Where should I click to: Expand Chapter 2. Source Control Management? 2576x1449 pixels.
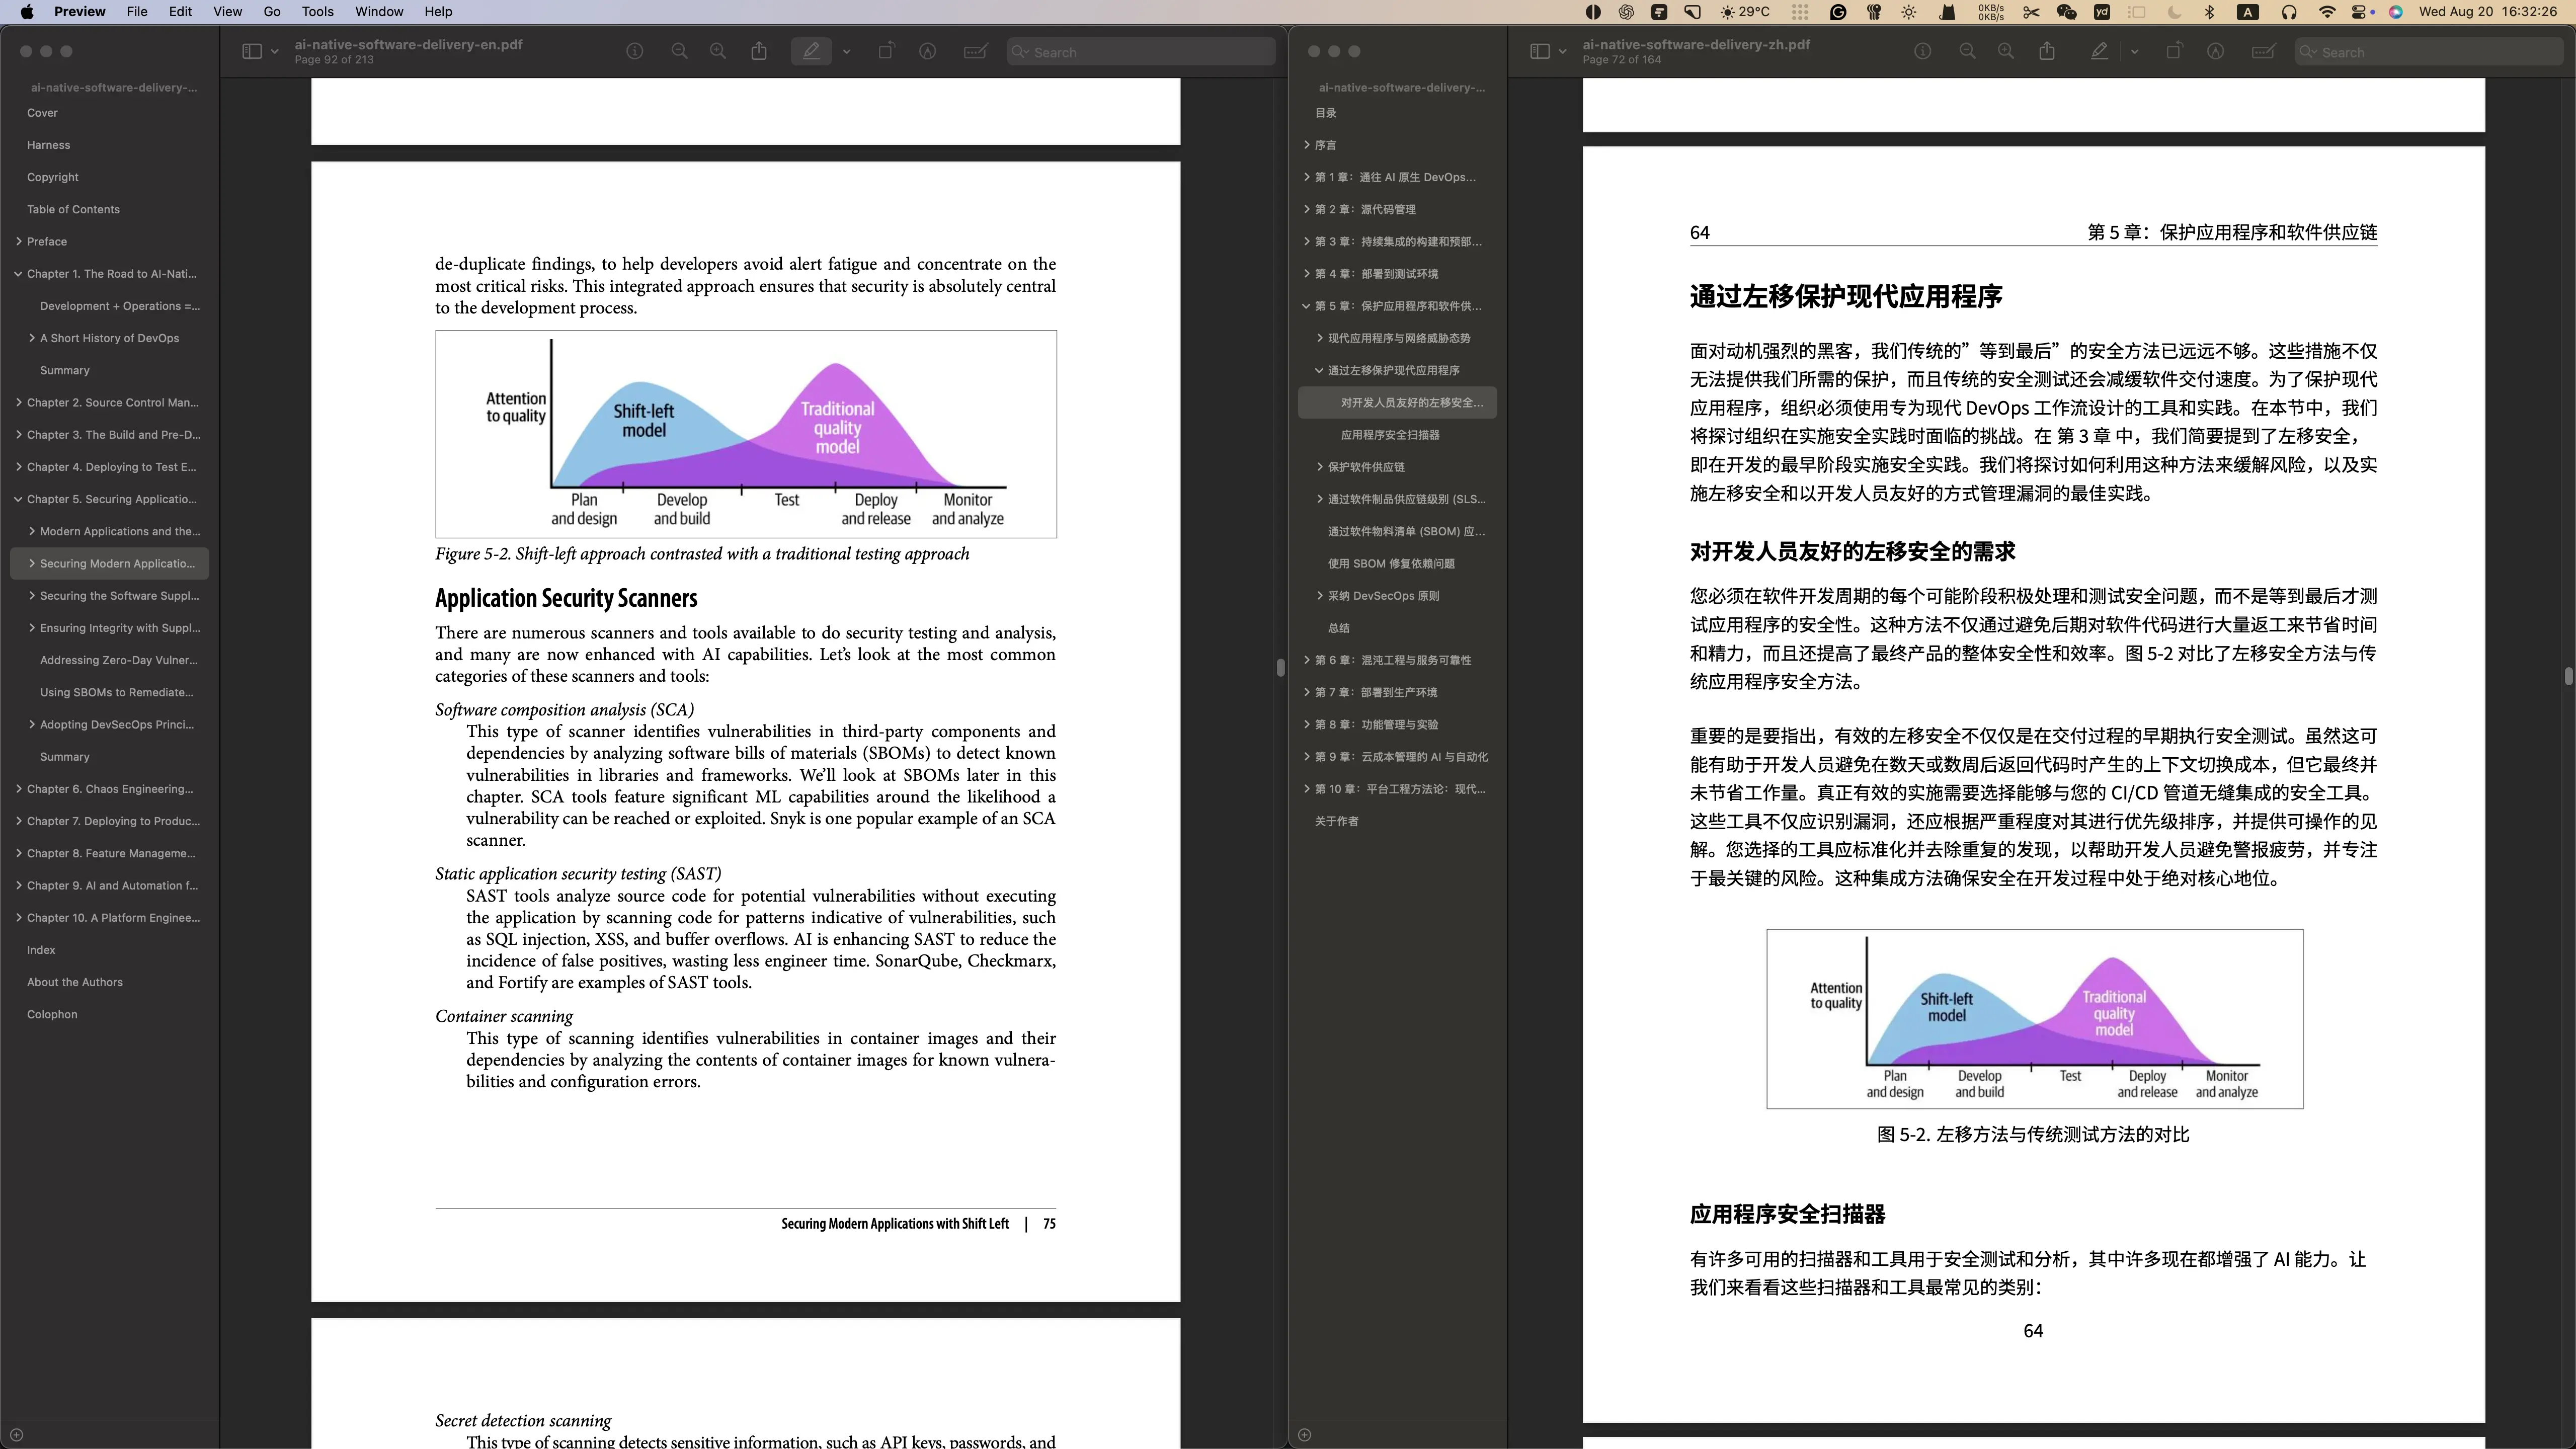19,402
